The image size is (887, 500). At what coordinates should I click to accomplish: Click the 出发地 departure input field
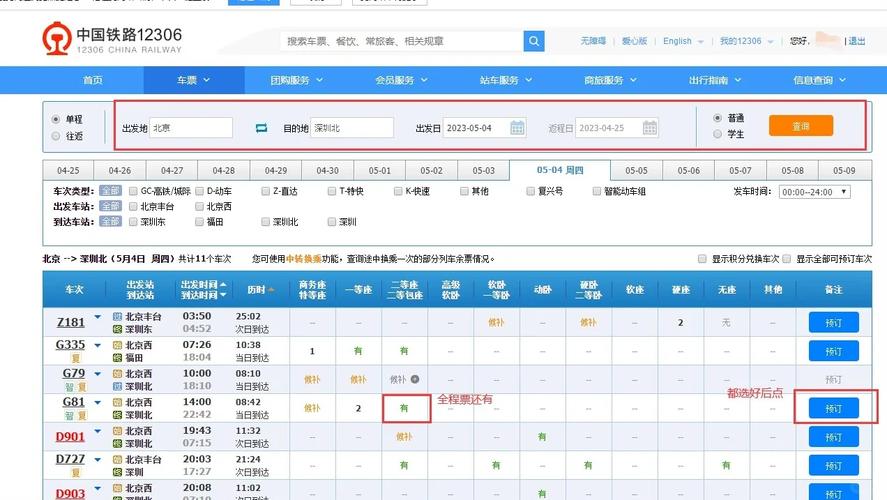click(191, 128)
